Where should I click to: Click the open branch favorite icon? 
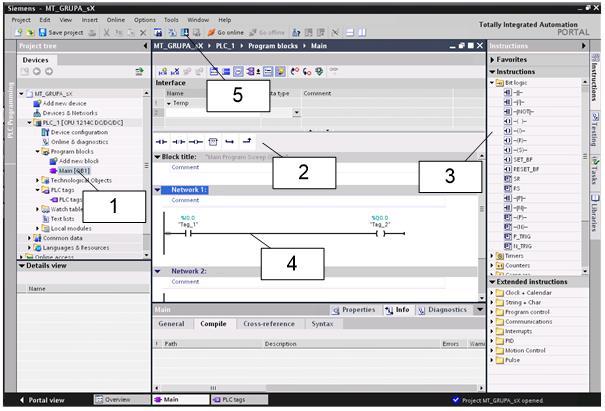click(230, 142)
